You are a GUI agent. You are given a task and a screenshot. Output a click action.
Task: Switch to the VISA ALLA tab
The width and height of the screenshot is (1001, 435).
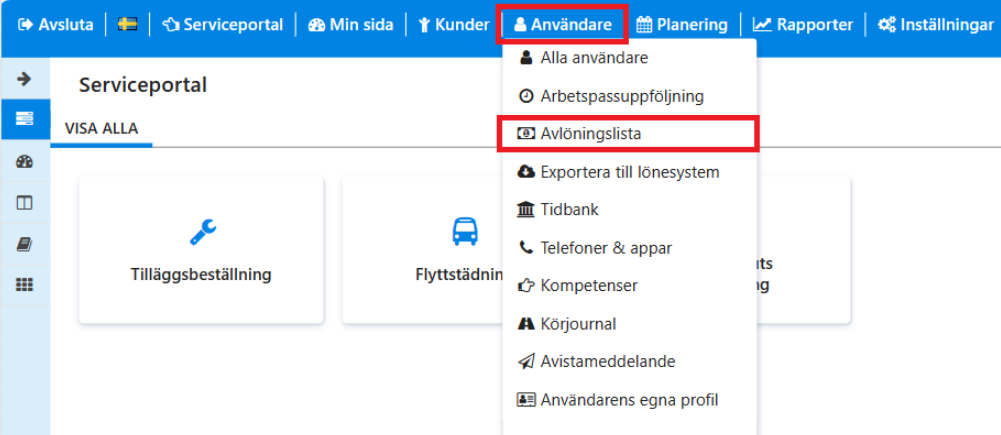point(102,128)
